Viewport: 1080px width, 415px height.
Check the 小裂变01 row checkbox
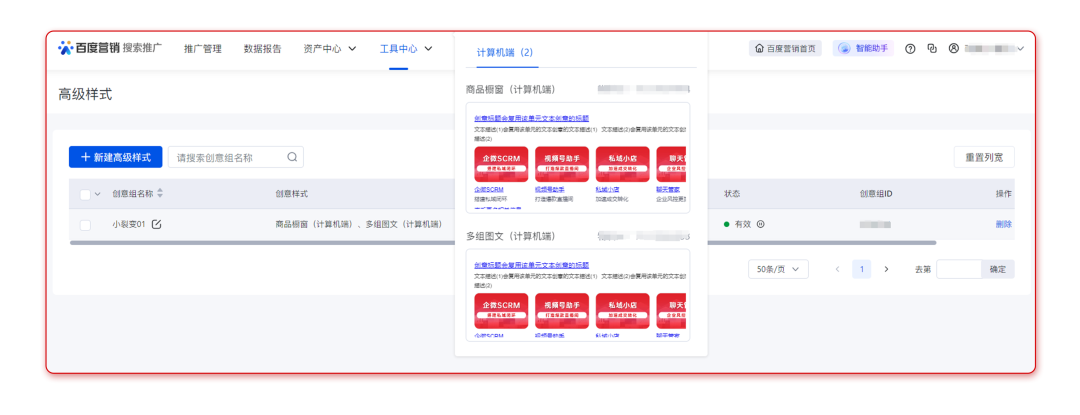tap(85, 224)
